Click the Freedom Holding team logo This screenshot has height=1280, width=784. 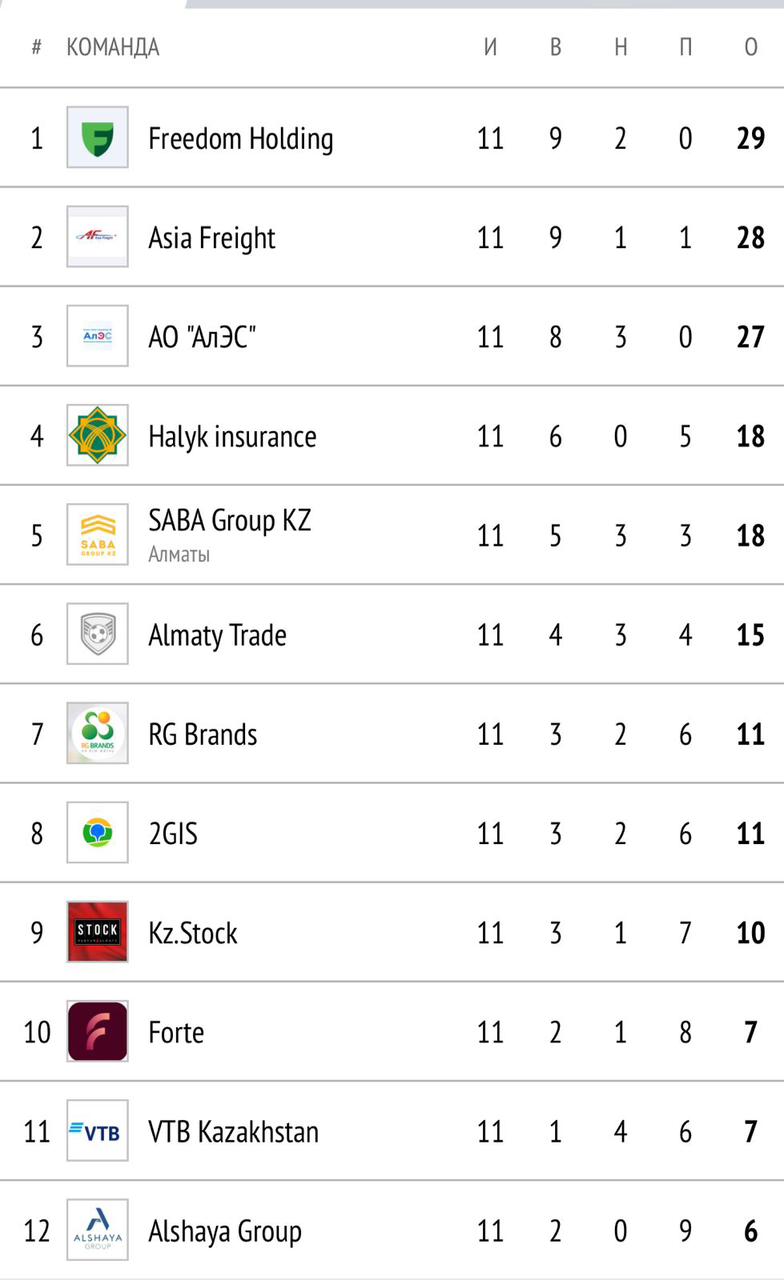point(97,137)
